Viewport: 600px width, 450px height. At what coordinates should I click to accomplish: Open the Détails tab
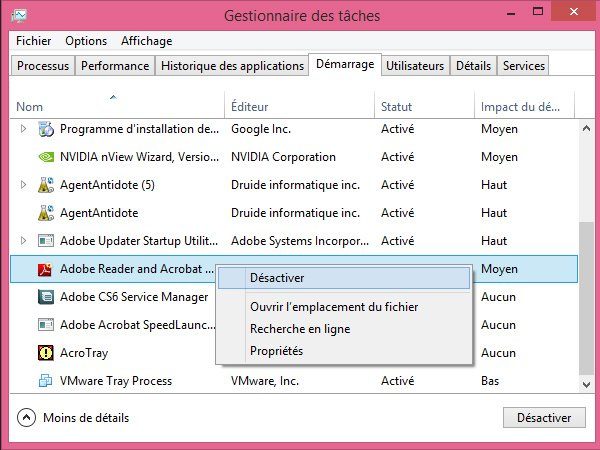473,66
